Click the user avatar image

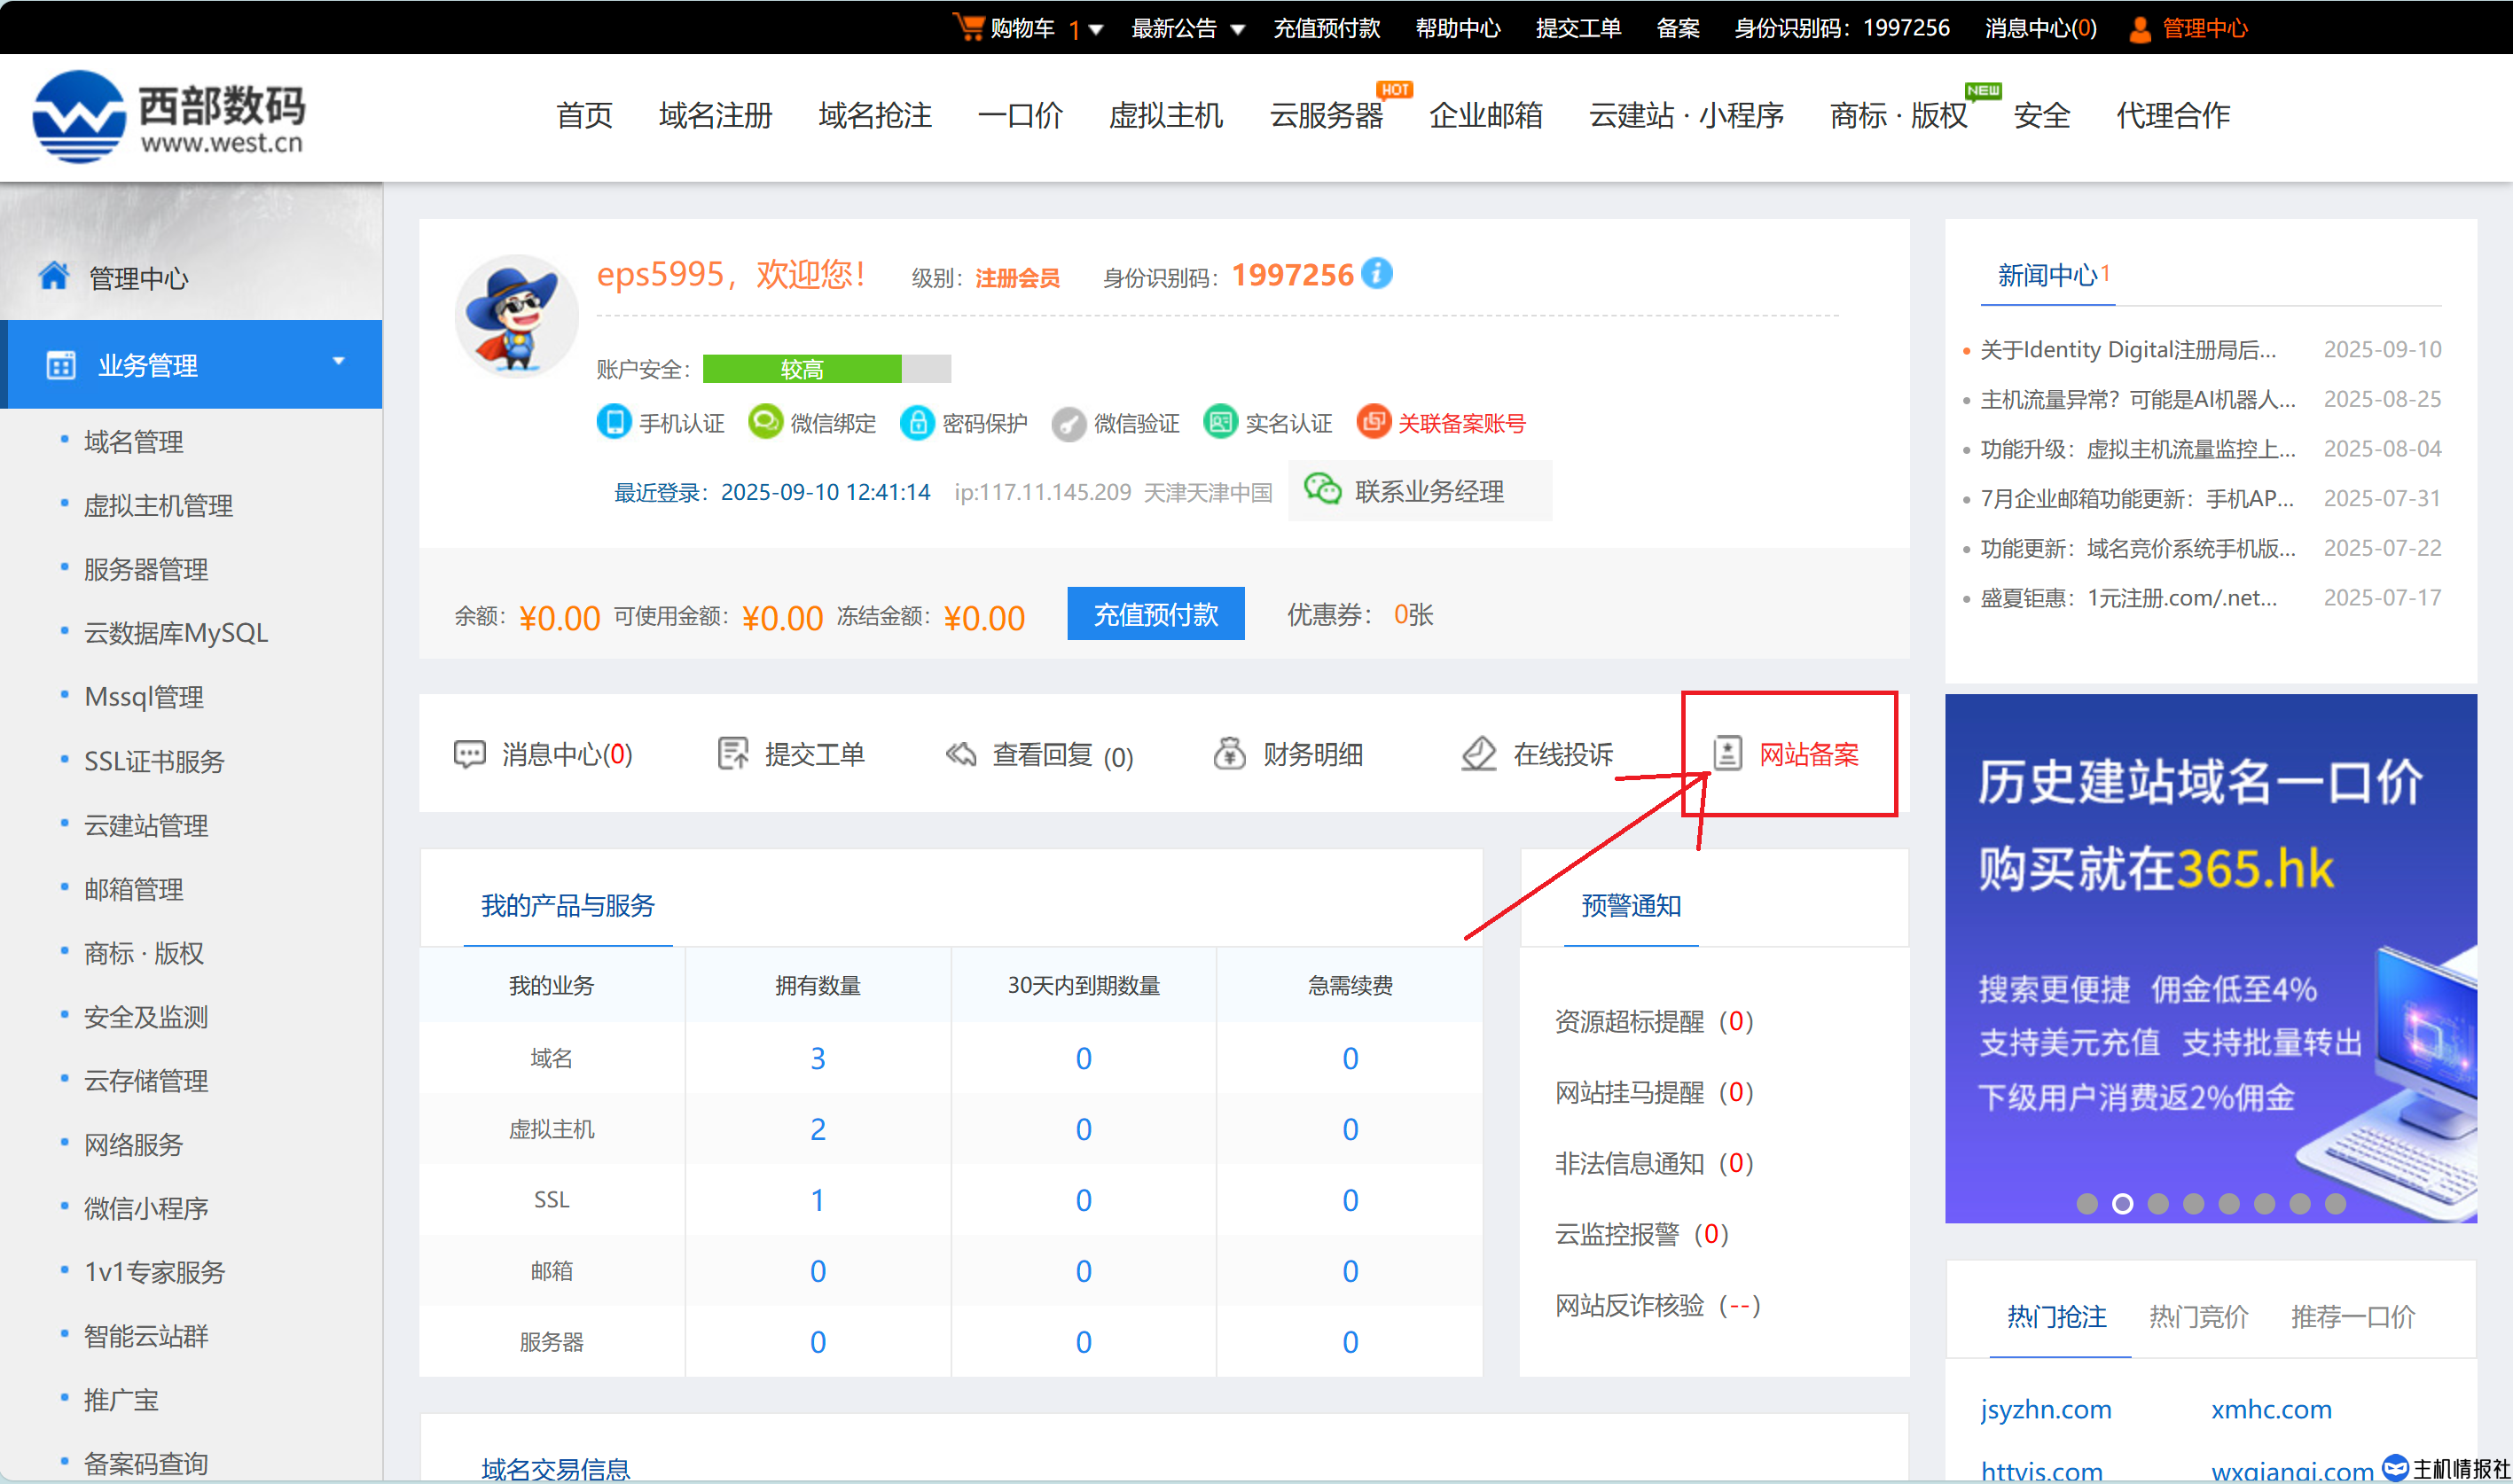pyautogui.click(x=517, y=317)
